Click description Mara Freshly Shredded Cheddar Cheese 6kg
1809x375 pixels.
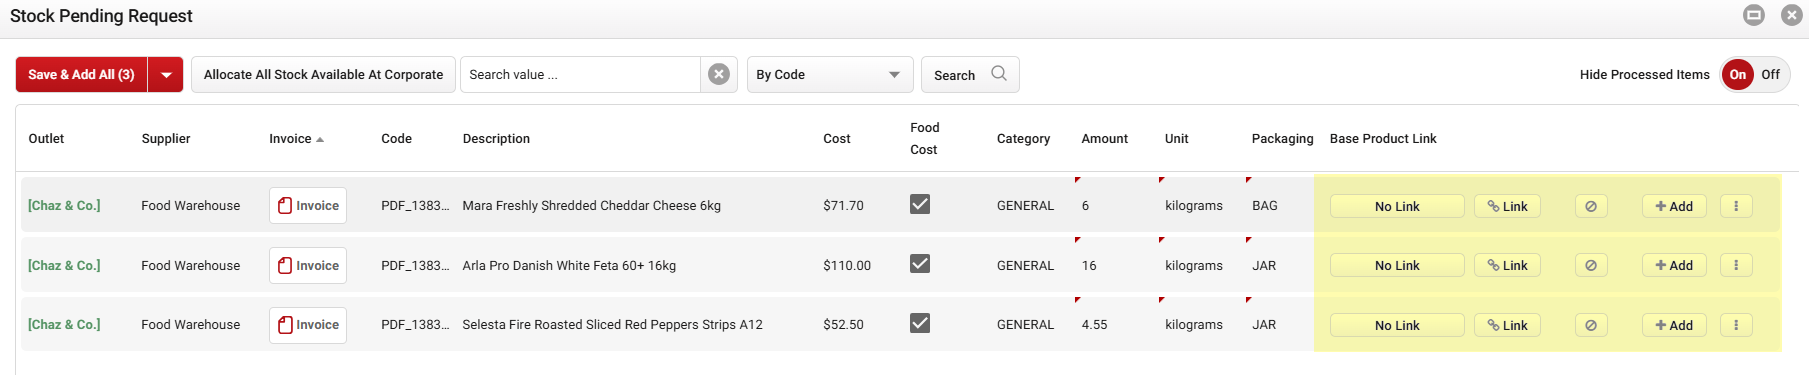tap(591, 205)
